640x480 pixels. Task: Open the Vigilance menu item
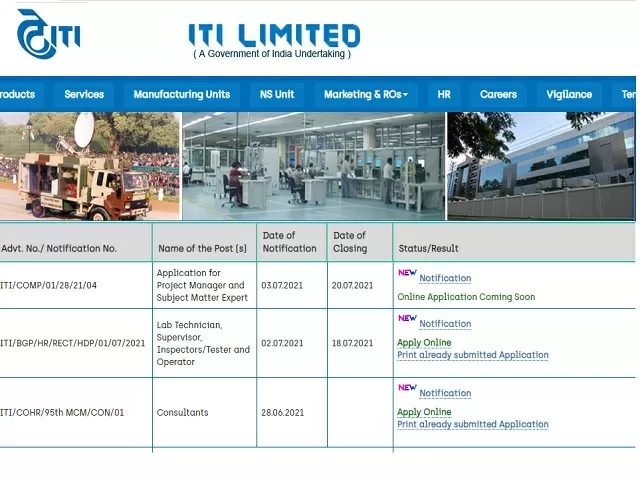pyautogui.click(x=569, y=95)
